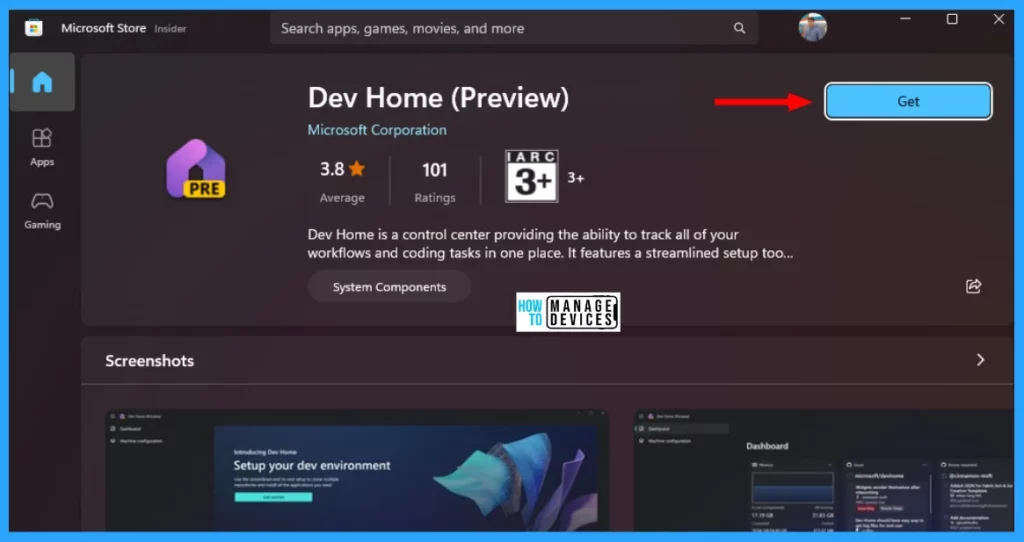The width and height of the screenshot is (1024, 542).
Task: Open the Setup your dev environment screenshot
Action: [357, 470]
